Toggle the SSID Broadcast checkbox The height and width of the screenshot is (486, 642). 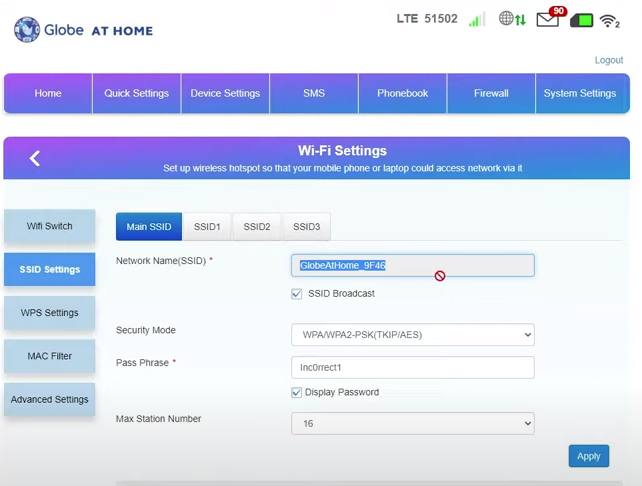point(296,294)
